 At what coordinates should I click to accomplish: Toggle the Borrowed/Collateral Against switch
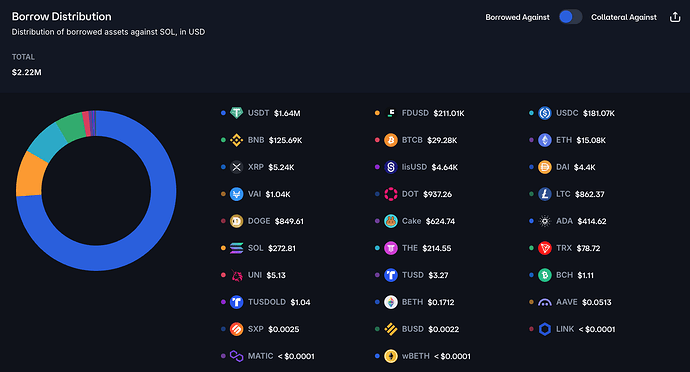pyautogui.click(x=570, y=17)
